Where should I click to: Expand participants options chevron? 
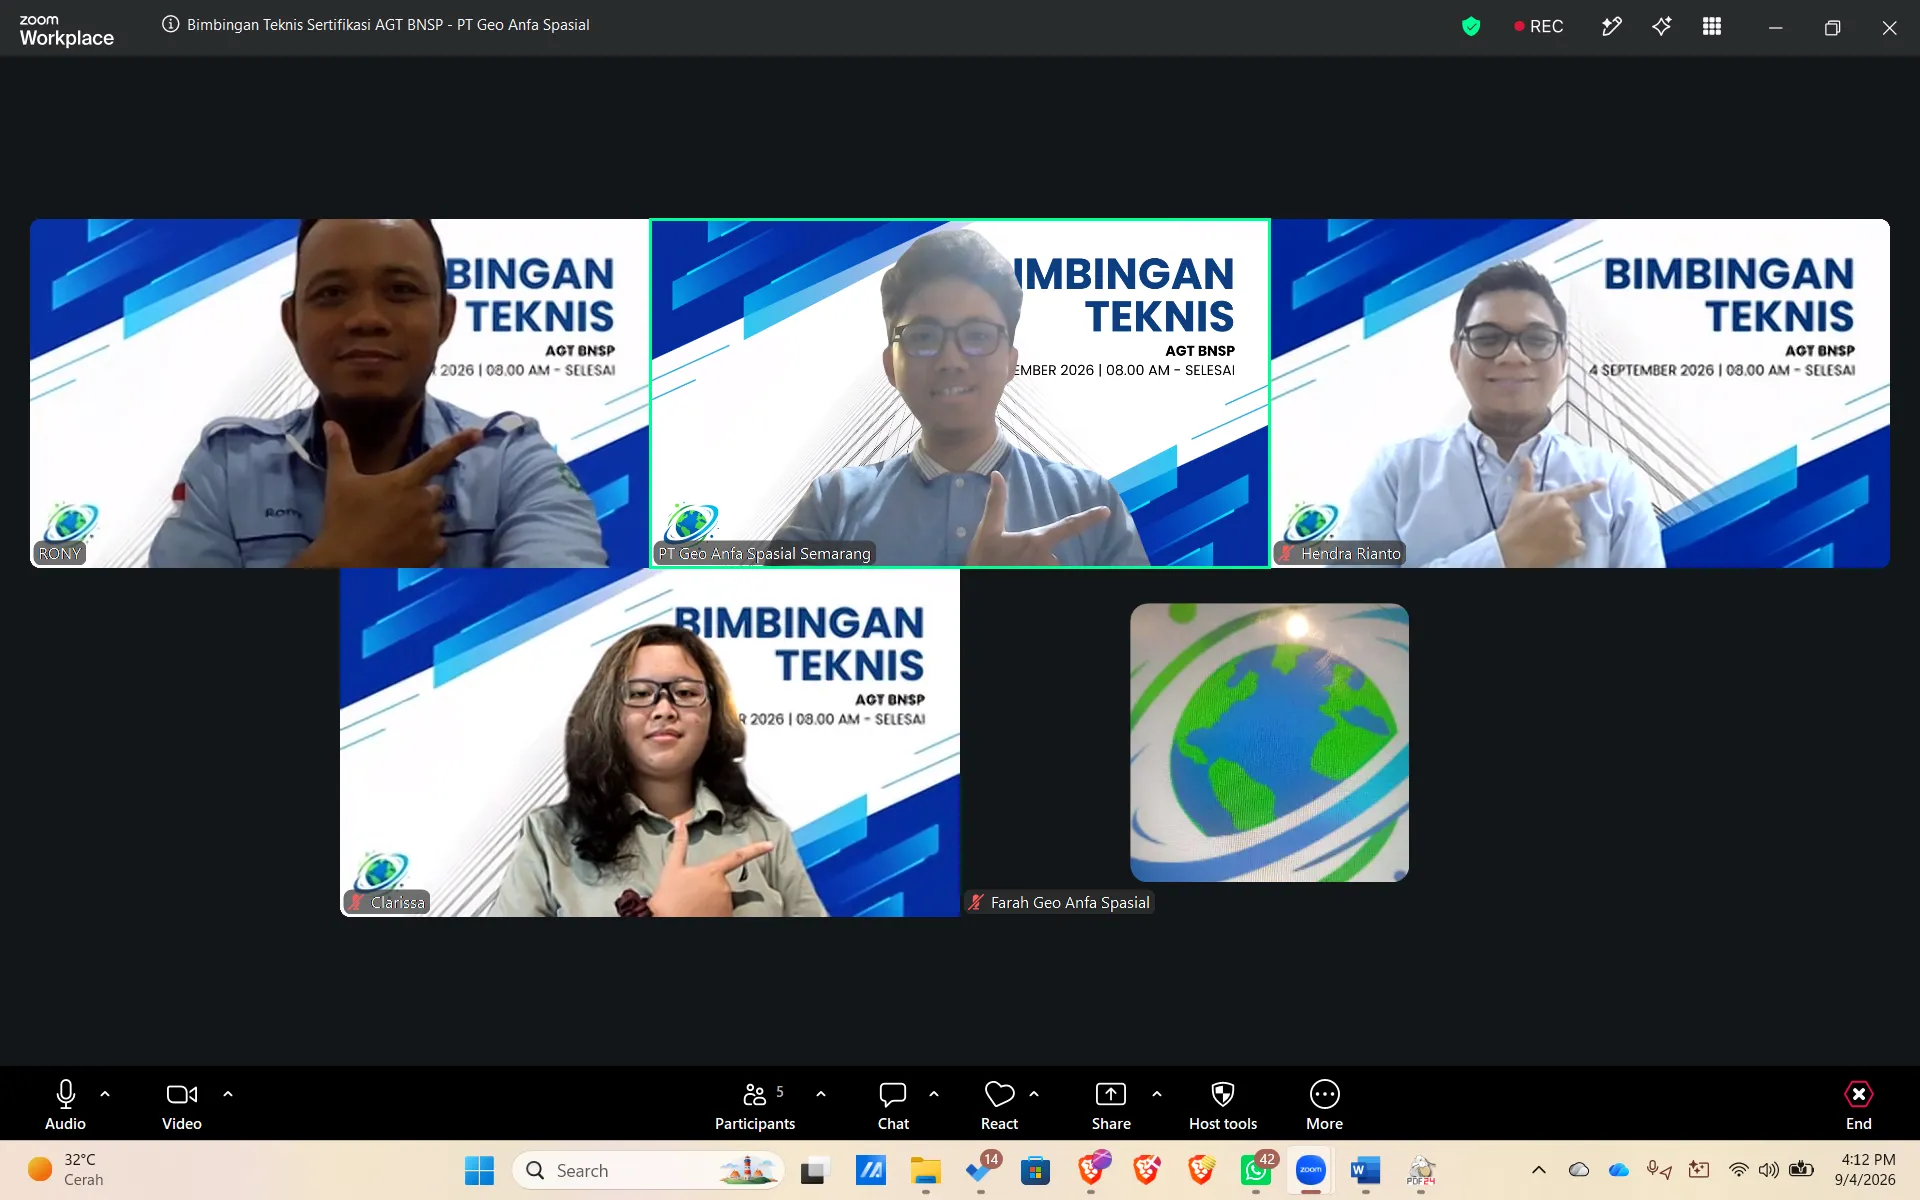(x=821, y=1094)
